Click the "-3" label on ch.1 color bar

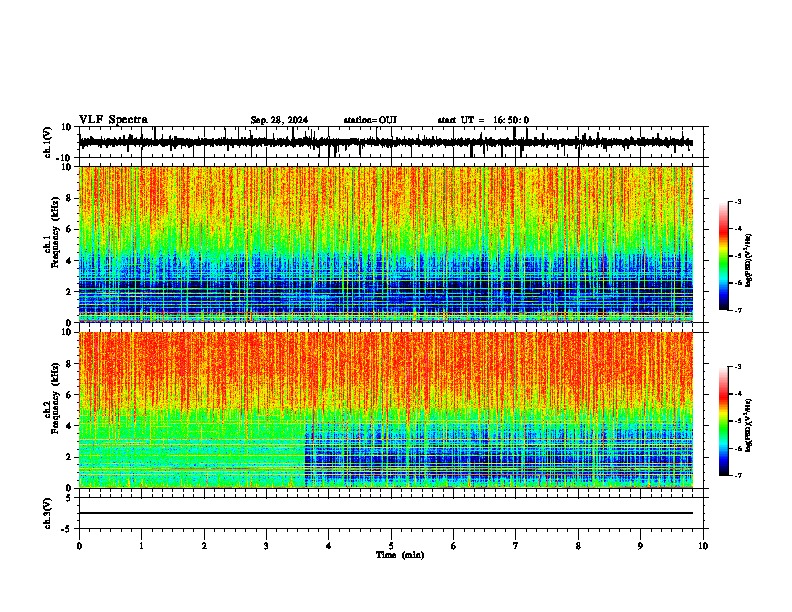click(738, 201)
